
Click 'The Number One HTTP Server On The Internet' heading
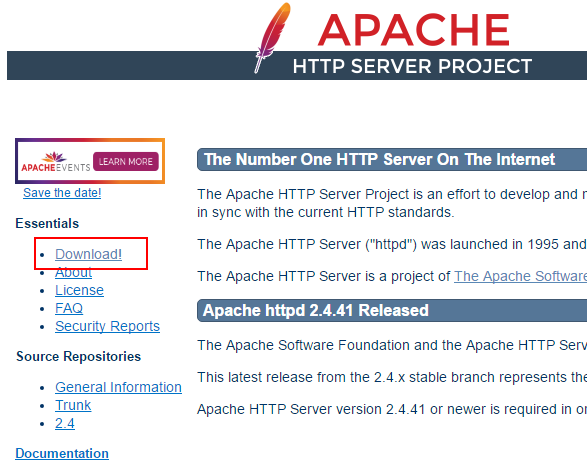(379, 159)
